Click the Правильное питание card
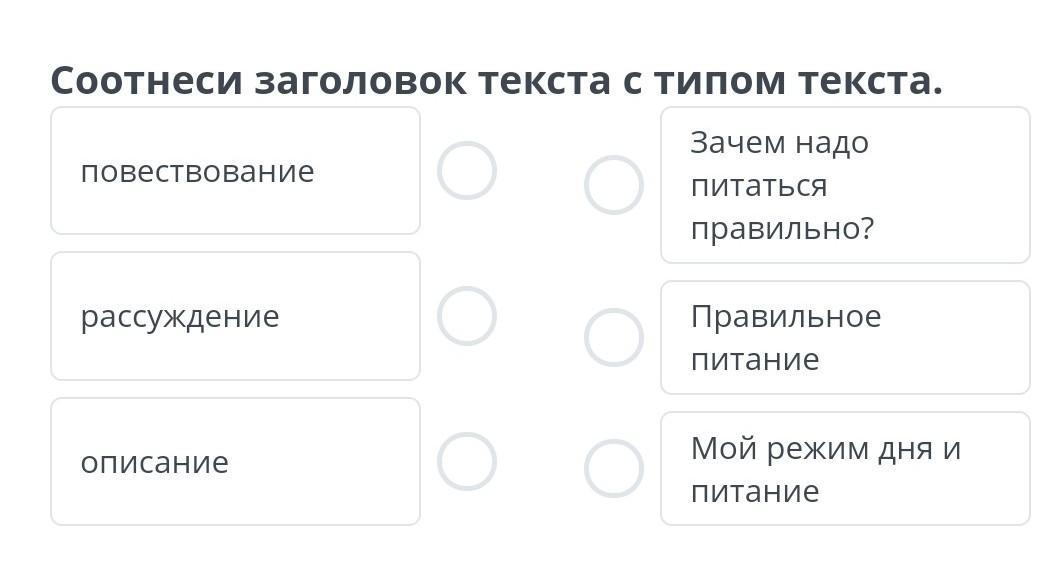 tap(845, 338)
